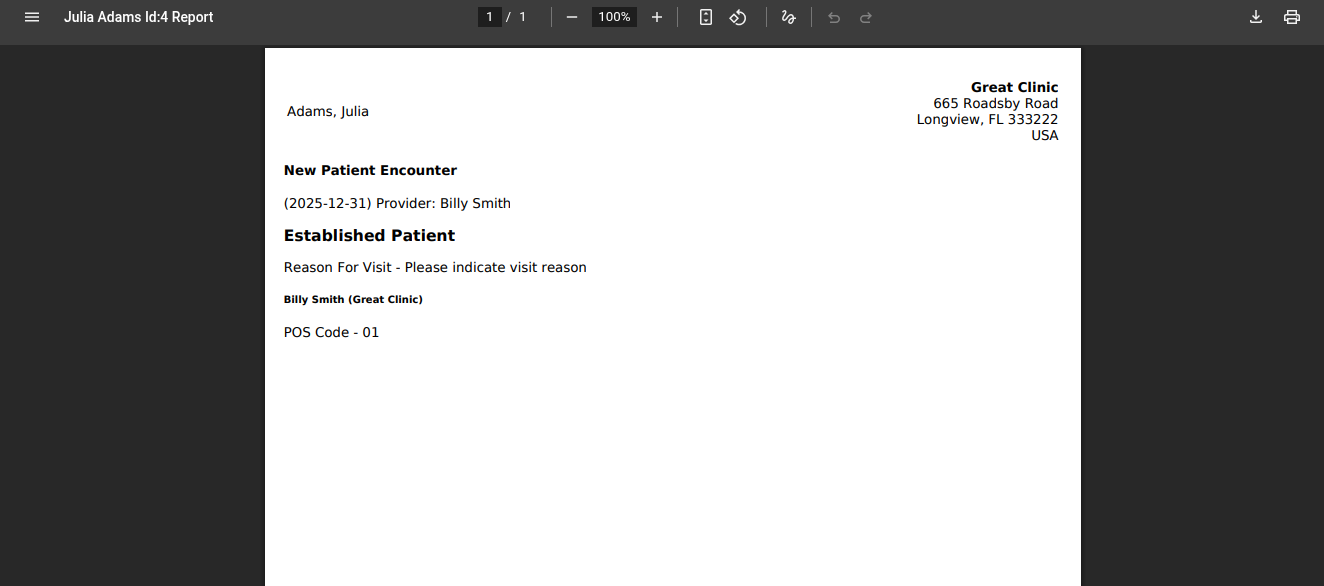
Task: Toggle the sidebar with the hamburger menu icon
Action: click(32, 17)
